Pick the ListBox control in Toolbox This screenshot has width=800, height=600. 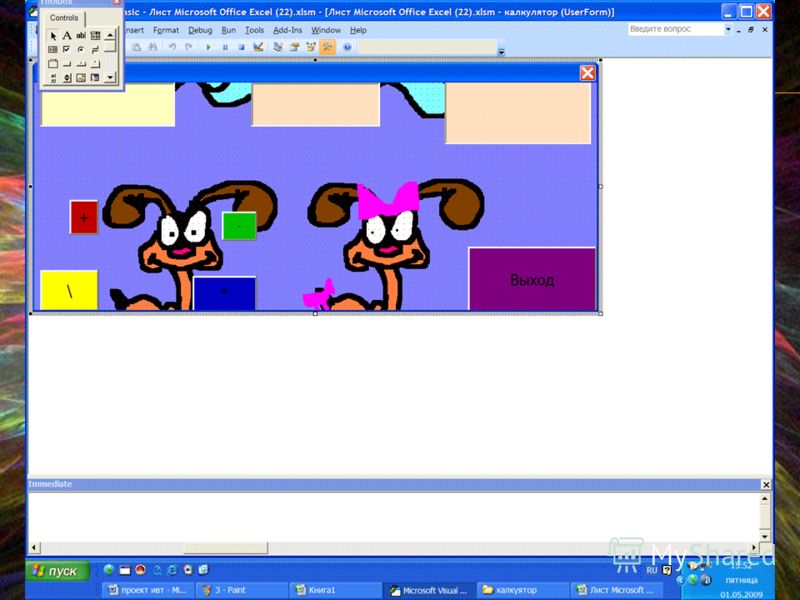pyautogui.click(x=53, y=49)
